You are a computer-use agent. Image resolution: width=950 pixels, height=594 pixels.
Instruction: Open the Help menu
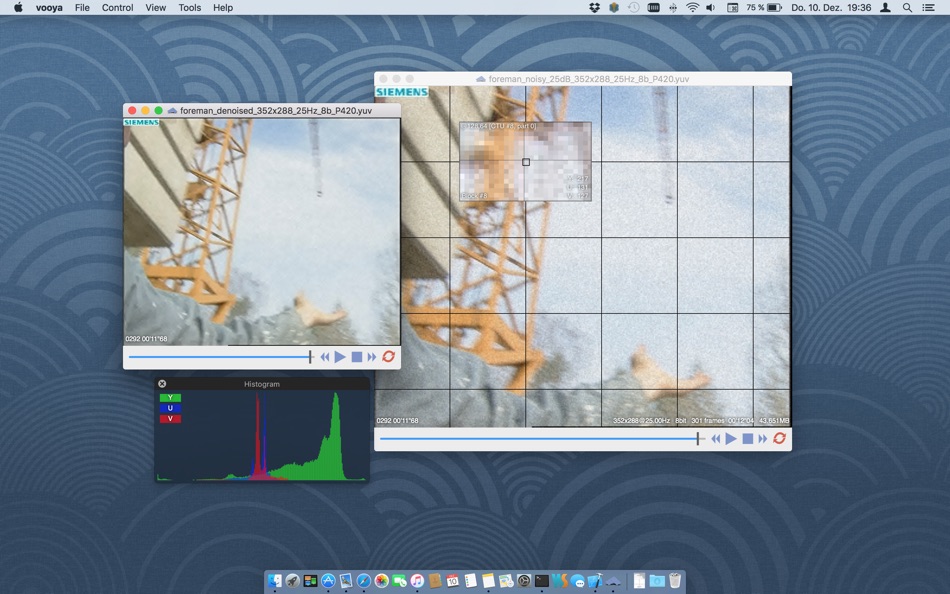coord(223,8)
